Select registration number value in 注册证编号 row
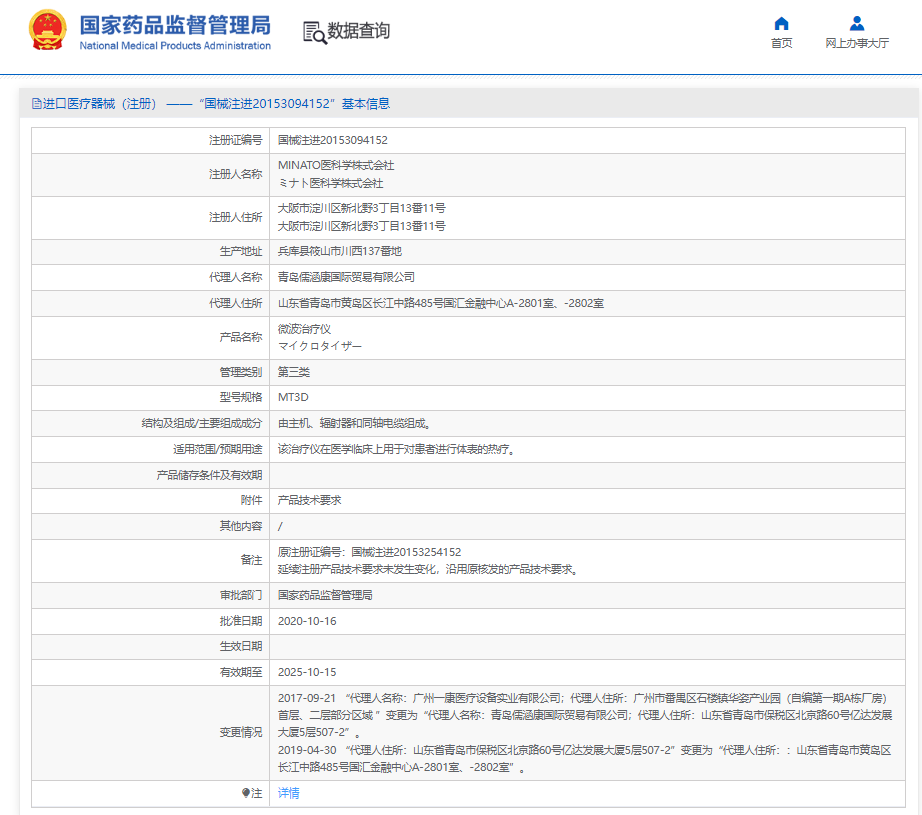Image resolution: width=922 pixels, height=815 pixels. click(x=332, y=140)
